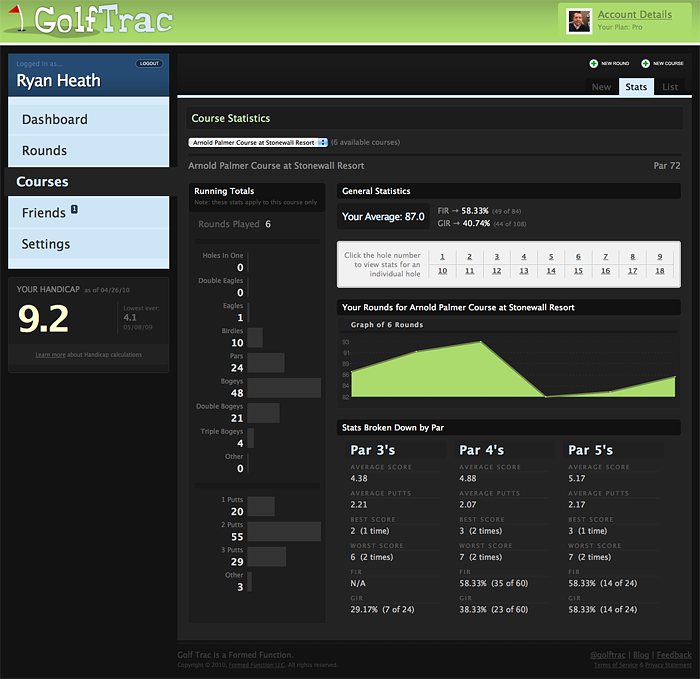Click the Par 72 label
This screenshot has width=700, height=679.
[667, 166]
